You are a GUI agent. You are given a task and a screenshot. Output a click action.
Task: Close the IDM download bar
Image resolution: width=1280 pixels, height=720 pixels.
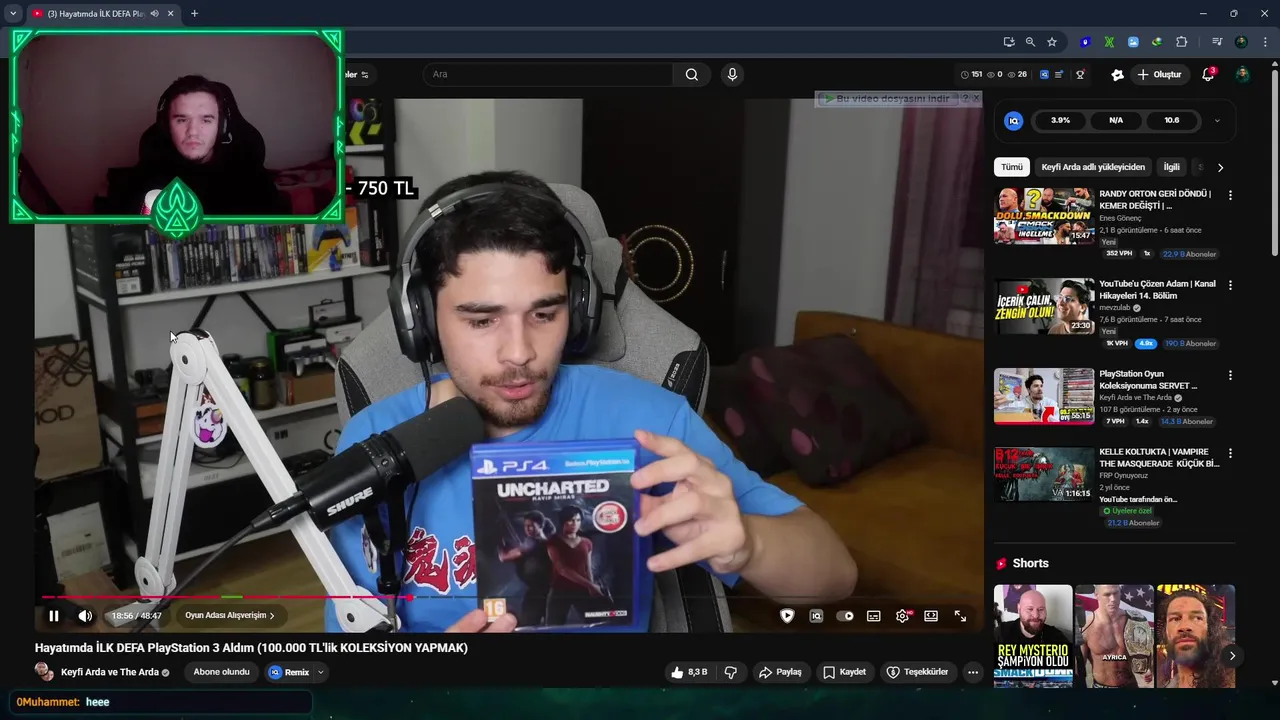tap(976, 98)
